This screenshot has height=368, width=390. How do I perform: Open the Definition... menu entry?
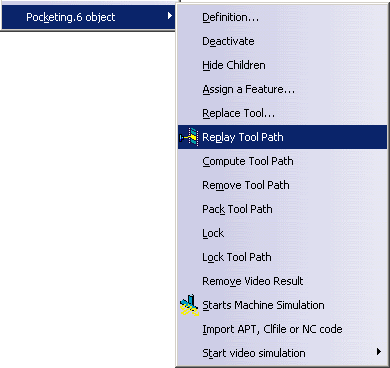(x=230, y=17)
